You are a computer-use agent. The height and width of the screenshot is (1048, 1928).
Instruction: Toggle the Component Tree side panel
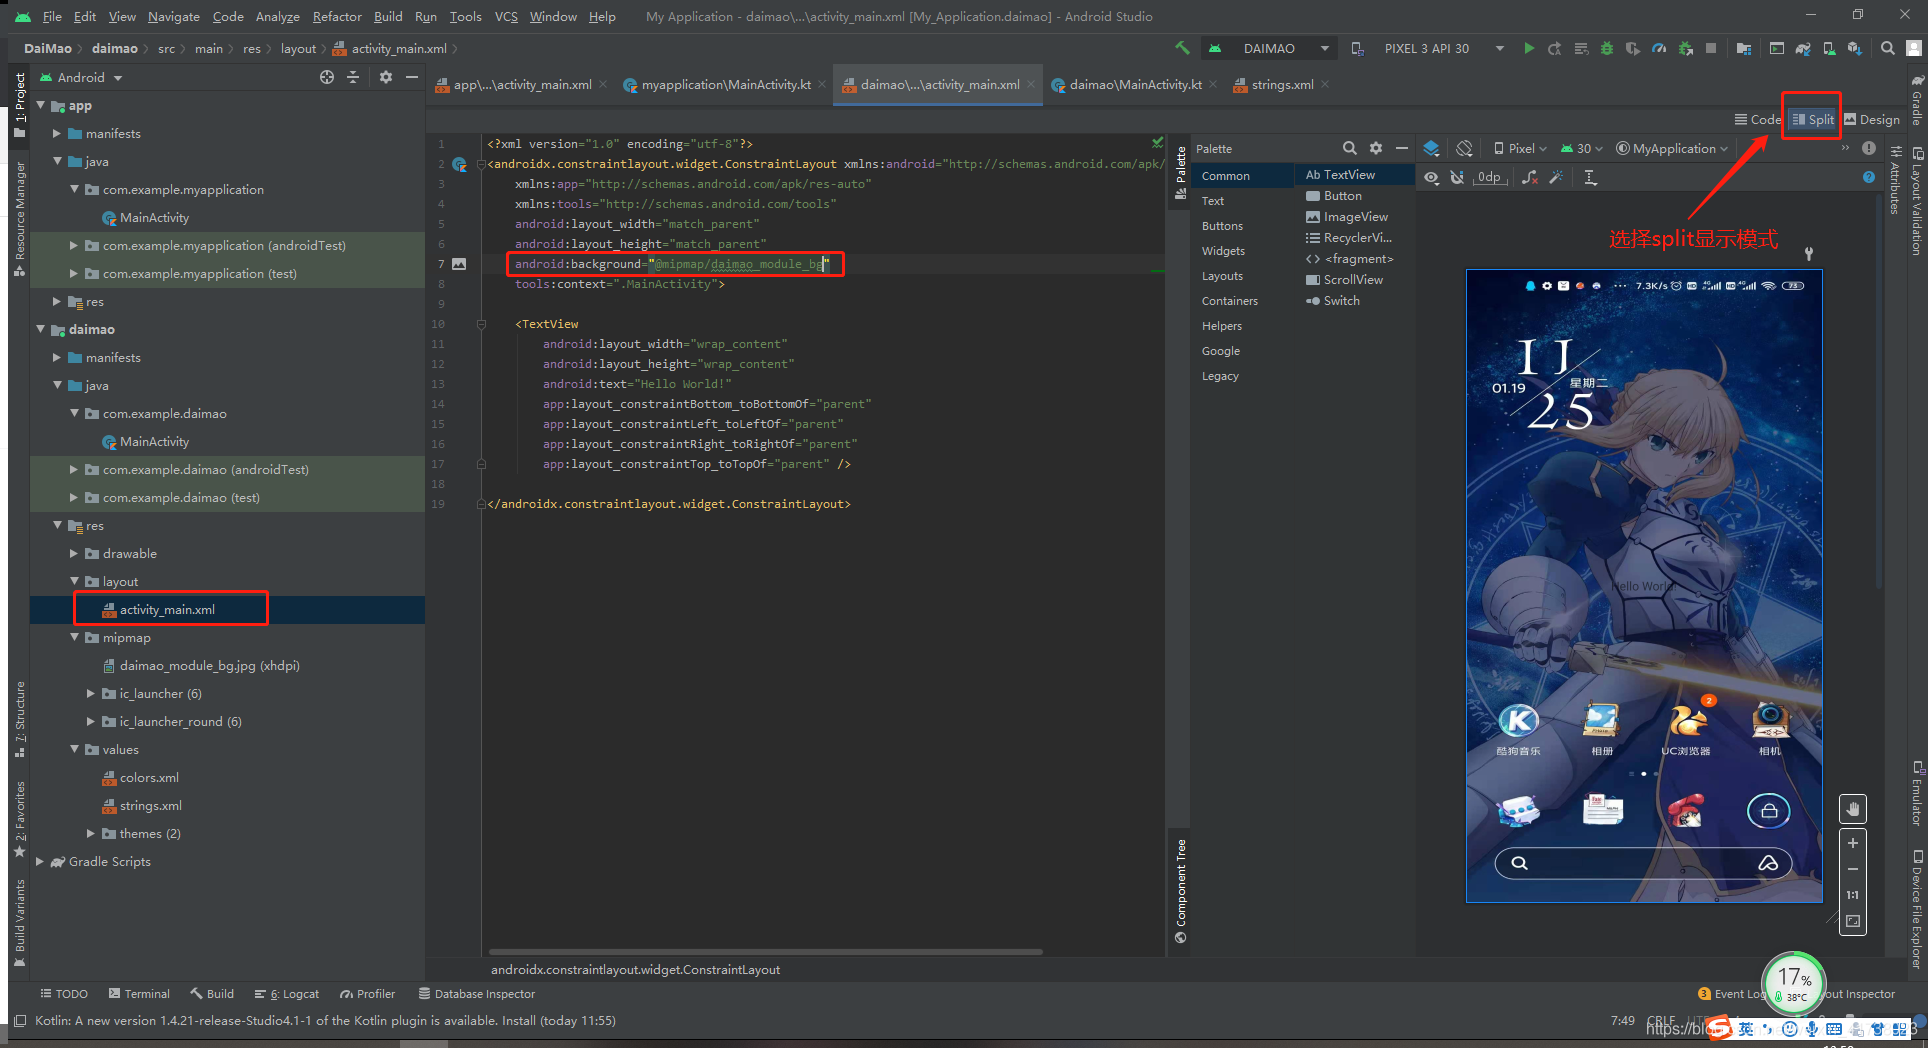pyautogui.click(x=1181, y=890)
